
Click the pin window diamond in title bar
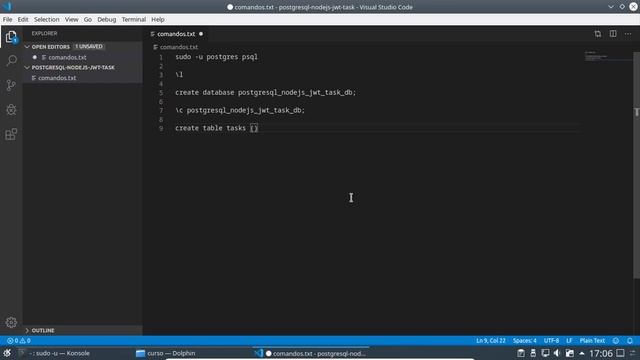click(x=622, y=7)
